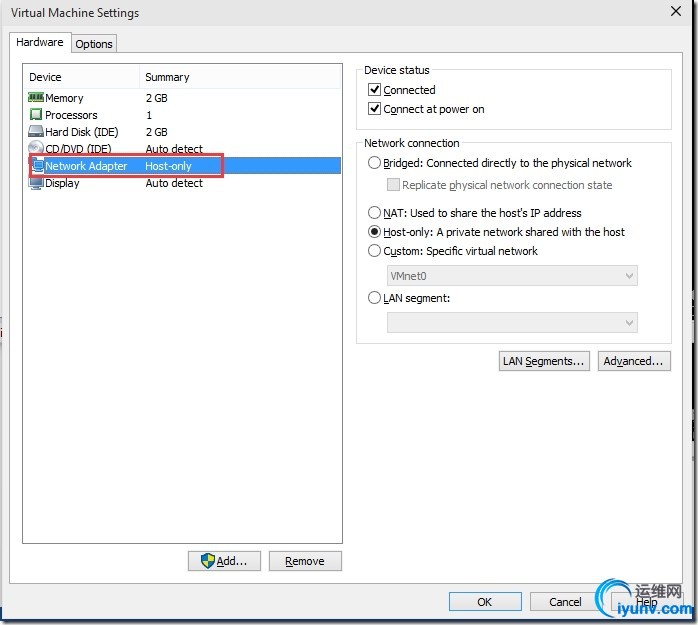
Task: Click the Display Auto detect summary
Action: click(174, 183)
